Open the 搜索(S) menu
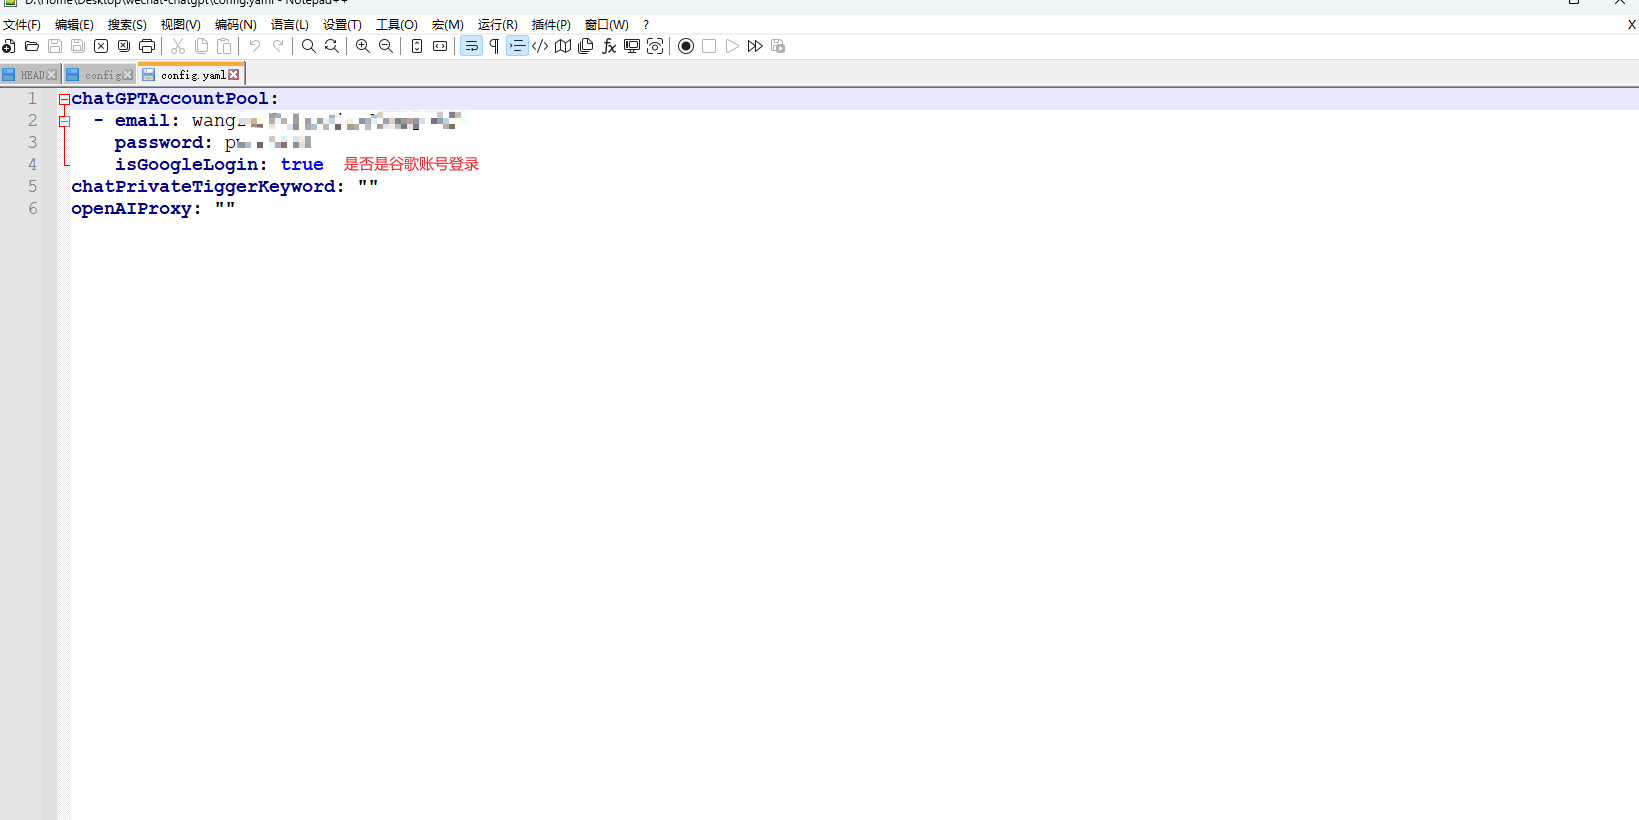1639x820 pixels. [127, 25]
